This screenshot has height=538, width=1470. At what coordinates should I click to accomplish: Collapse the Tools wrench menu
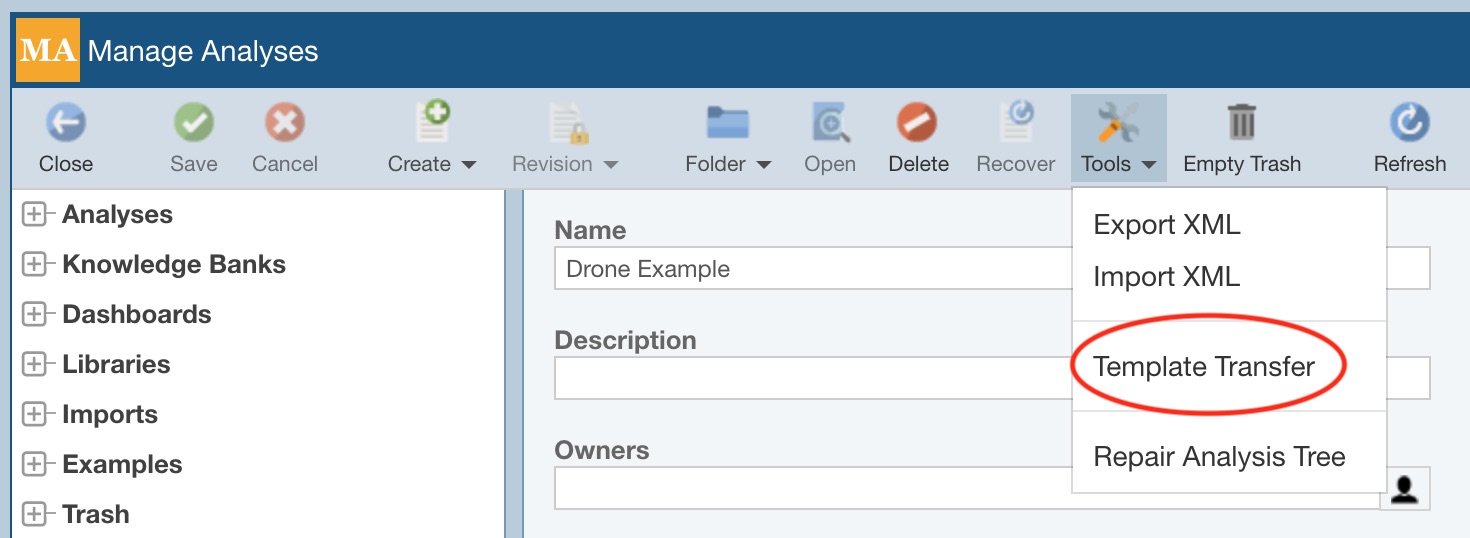1118,140
